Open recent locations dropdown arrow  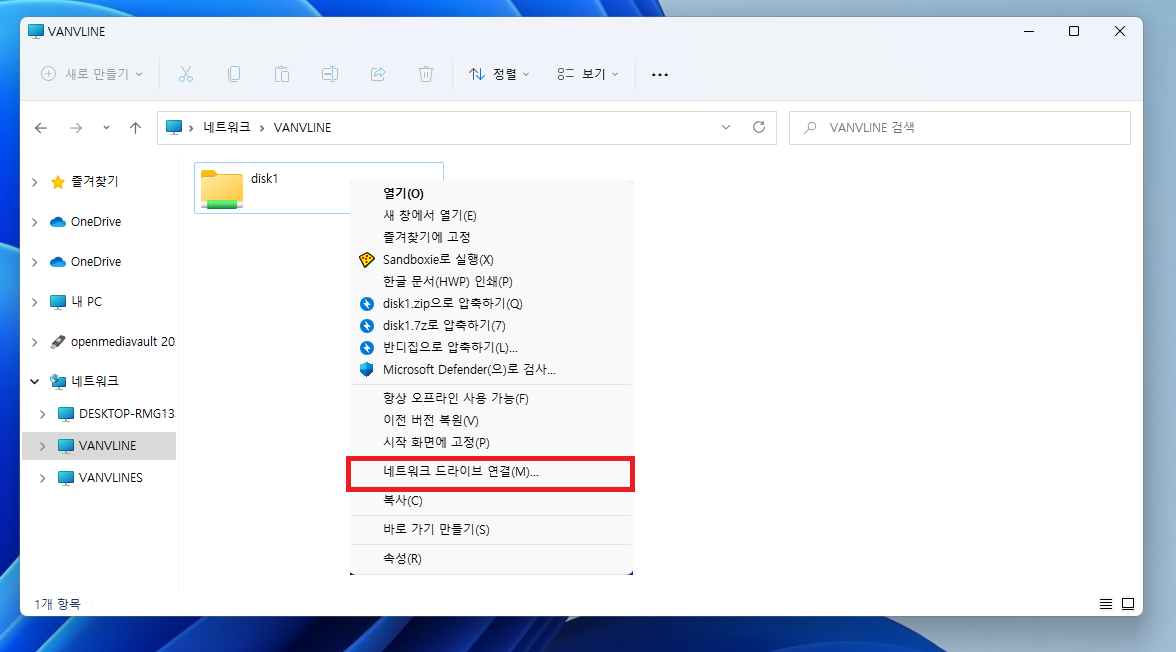(106, 128)
